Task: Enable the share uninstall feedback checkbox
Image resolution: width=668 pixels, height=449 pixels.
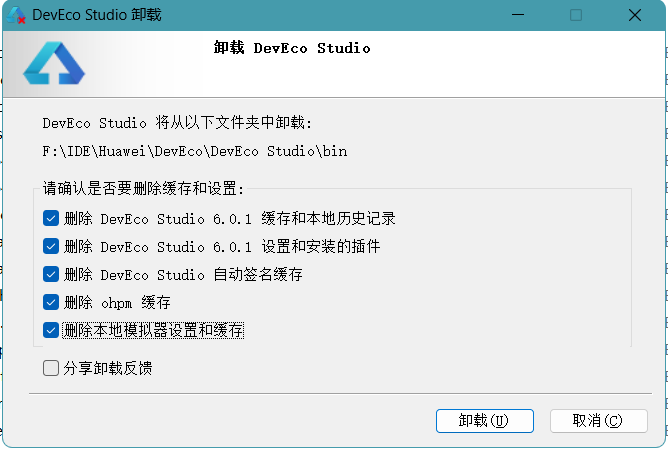Action: click(51, 368)
